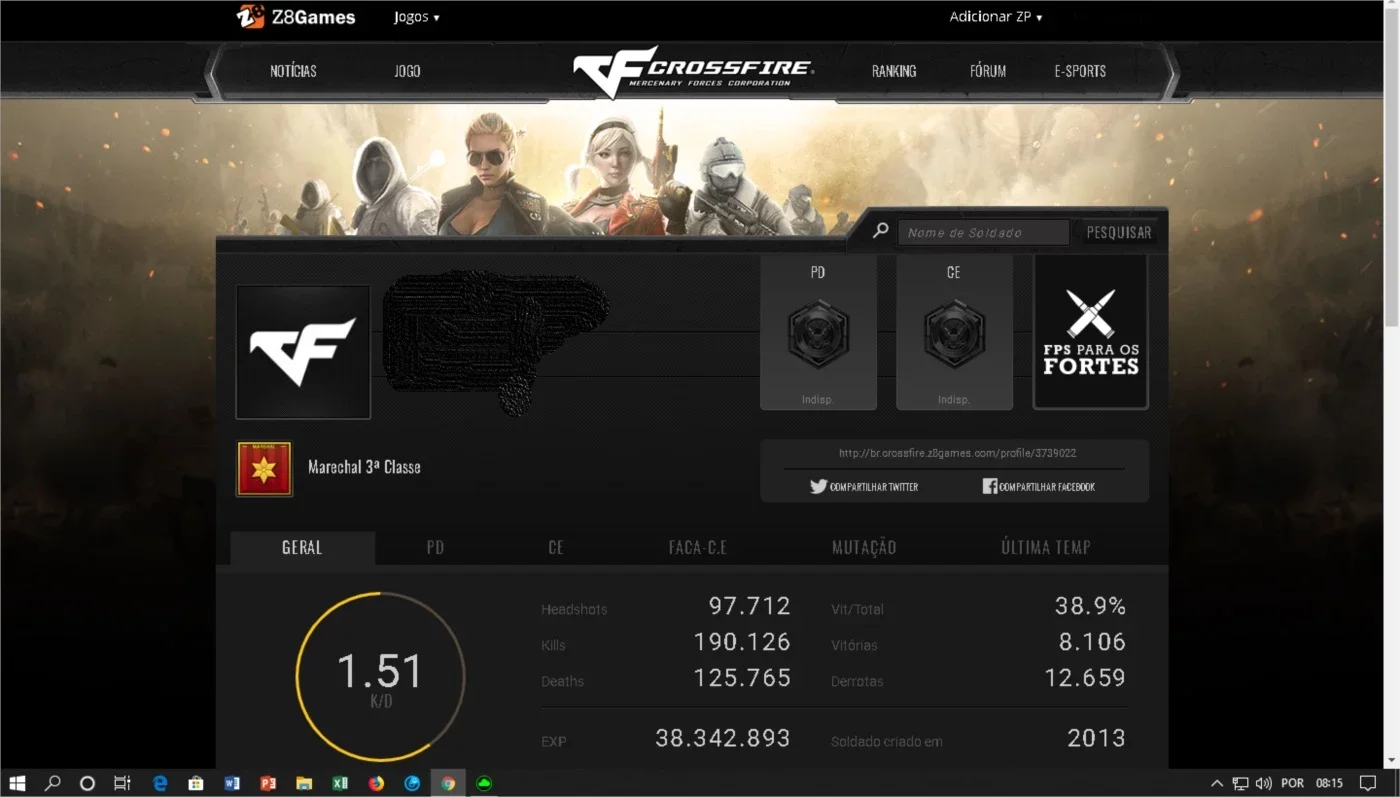
Task: Open PowerPoint from the taskbar
Action: pos(268,783)
